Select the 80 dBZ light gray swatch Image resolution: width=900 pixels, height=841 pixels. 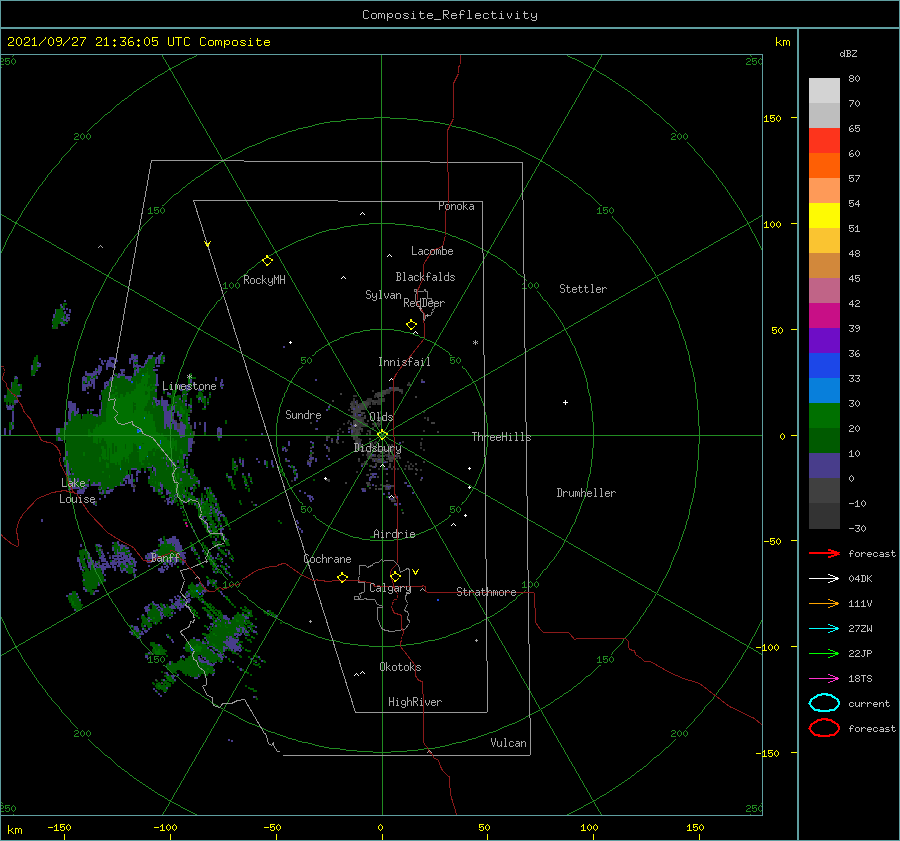pos(824,91)
